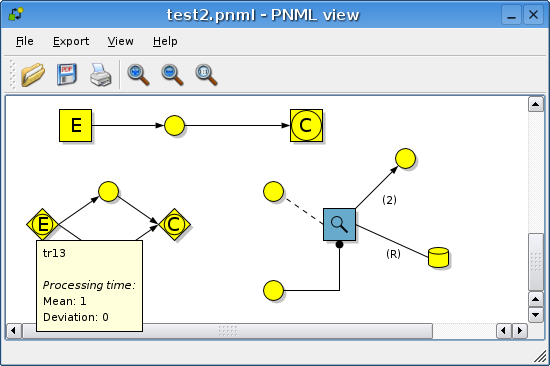Click the vertical scrollbar up arrow at the top
Image resolution: width=550 pixels, height=366 pixels.
coord(536,104)
